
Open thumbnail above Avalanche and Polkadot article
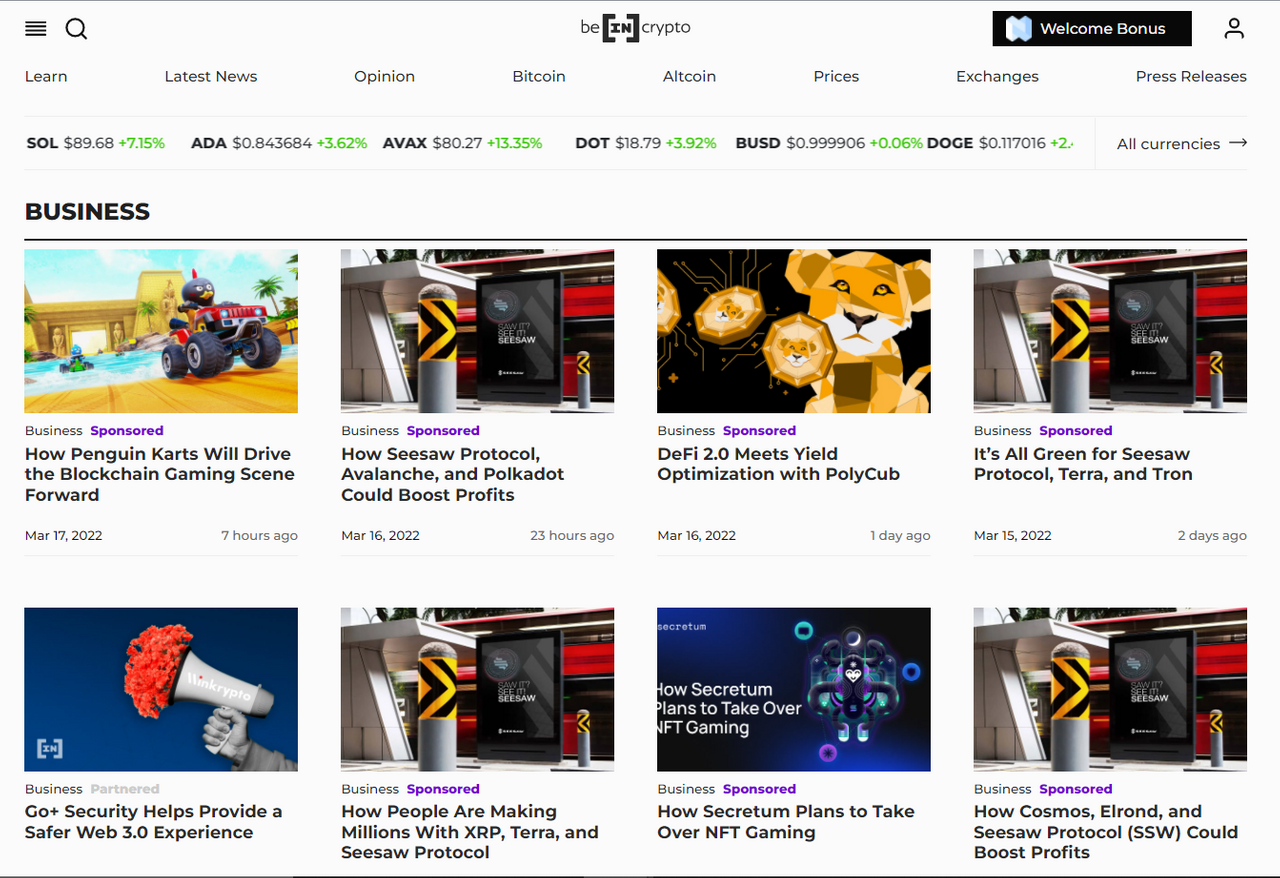478,331
